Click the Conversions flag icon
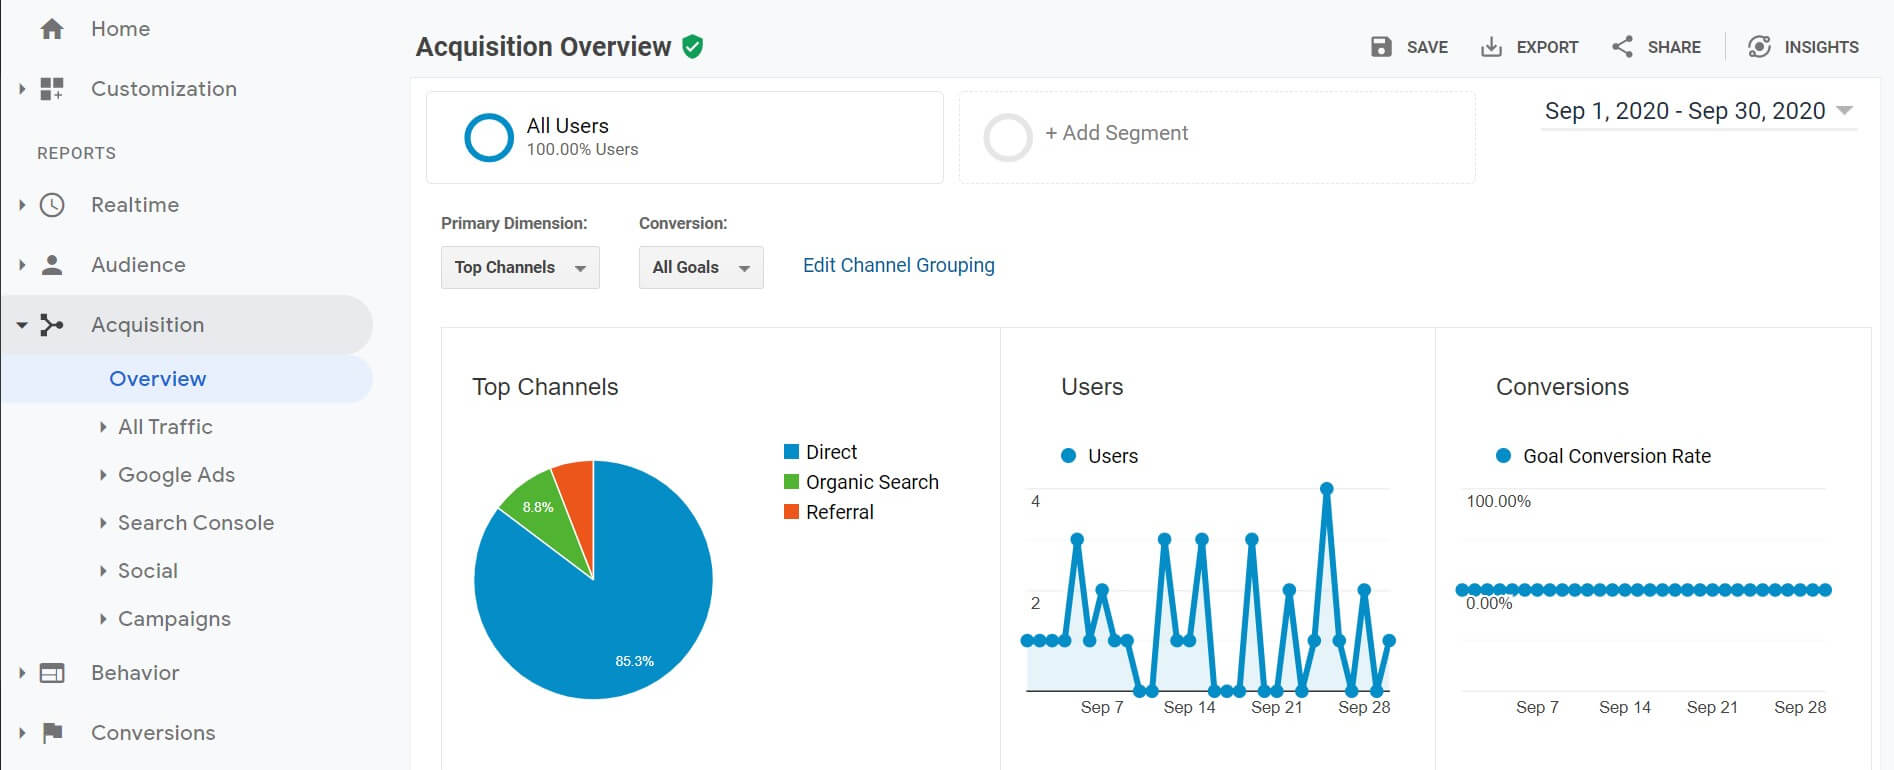The image size is (1894, 770). click(x=52, y=733)
